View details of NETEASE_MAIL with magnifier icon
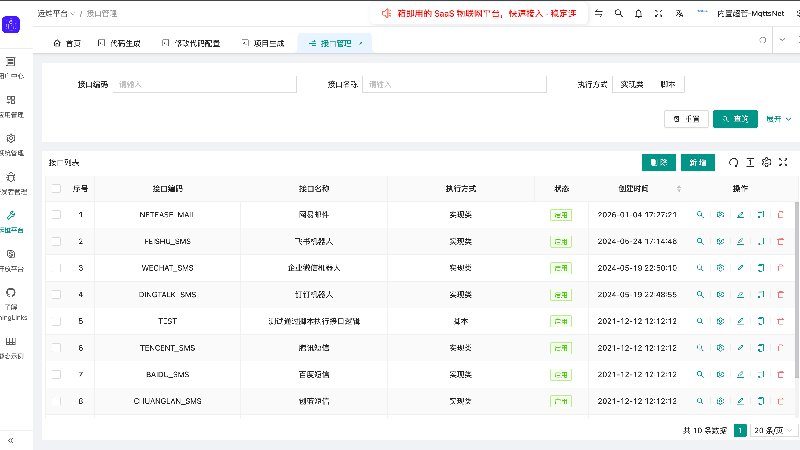Image resolution: width=800 pixels, height=450 pixels. [700, 215]
